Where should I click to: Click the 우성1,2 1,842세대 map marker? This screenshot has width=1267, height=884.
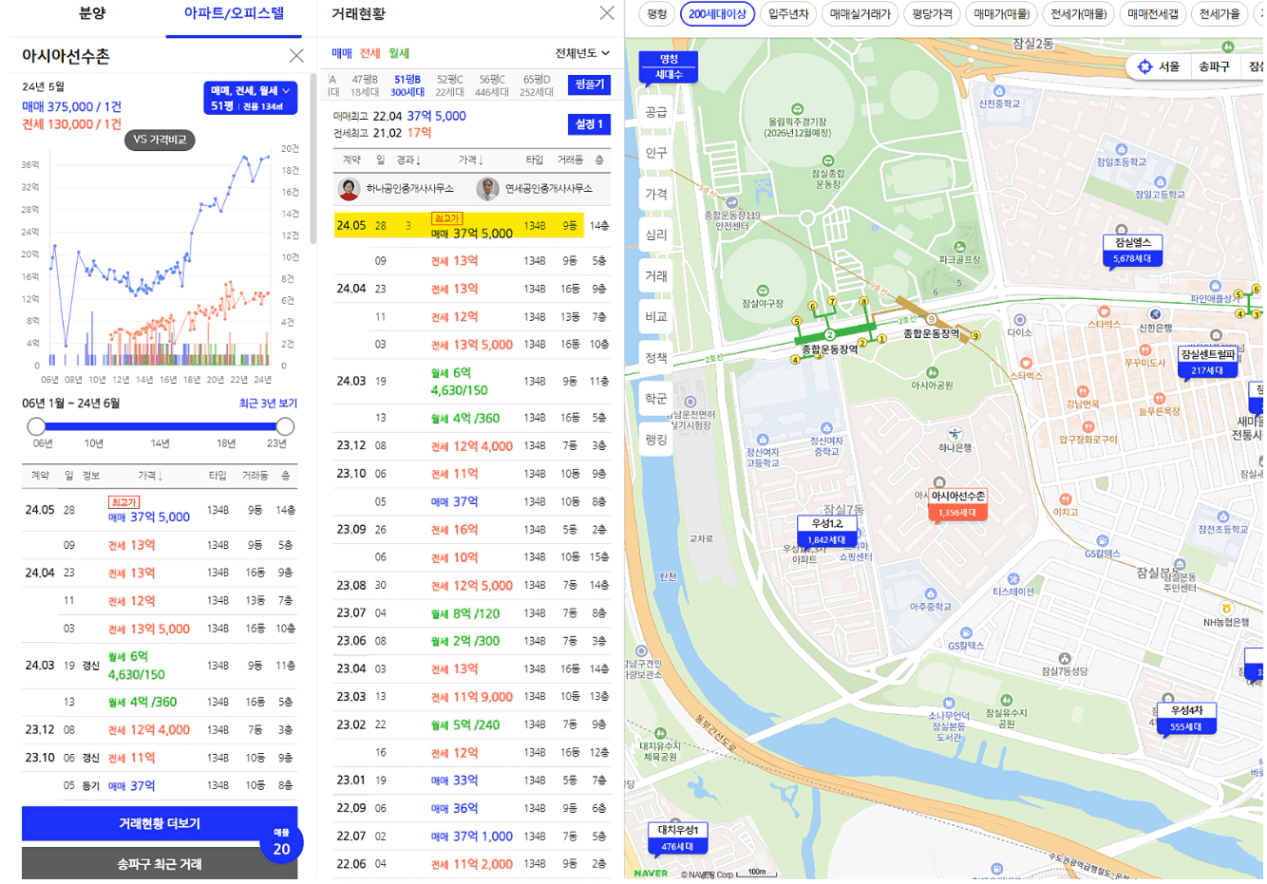point(828,532)
